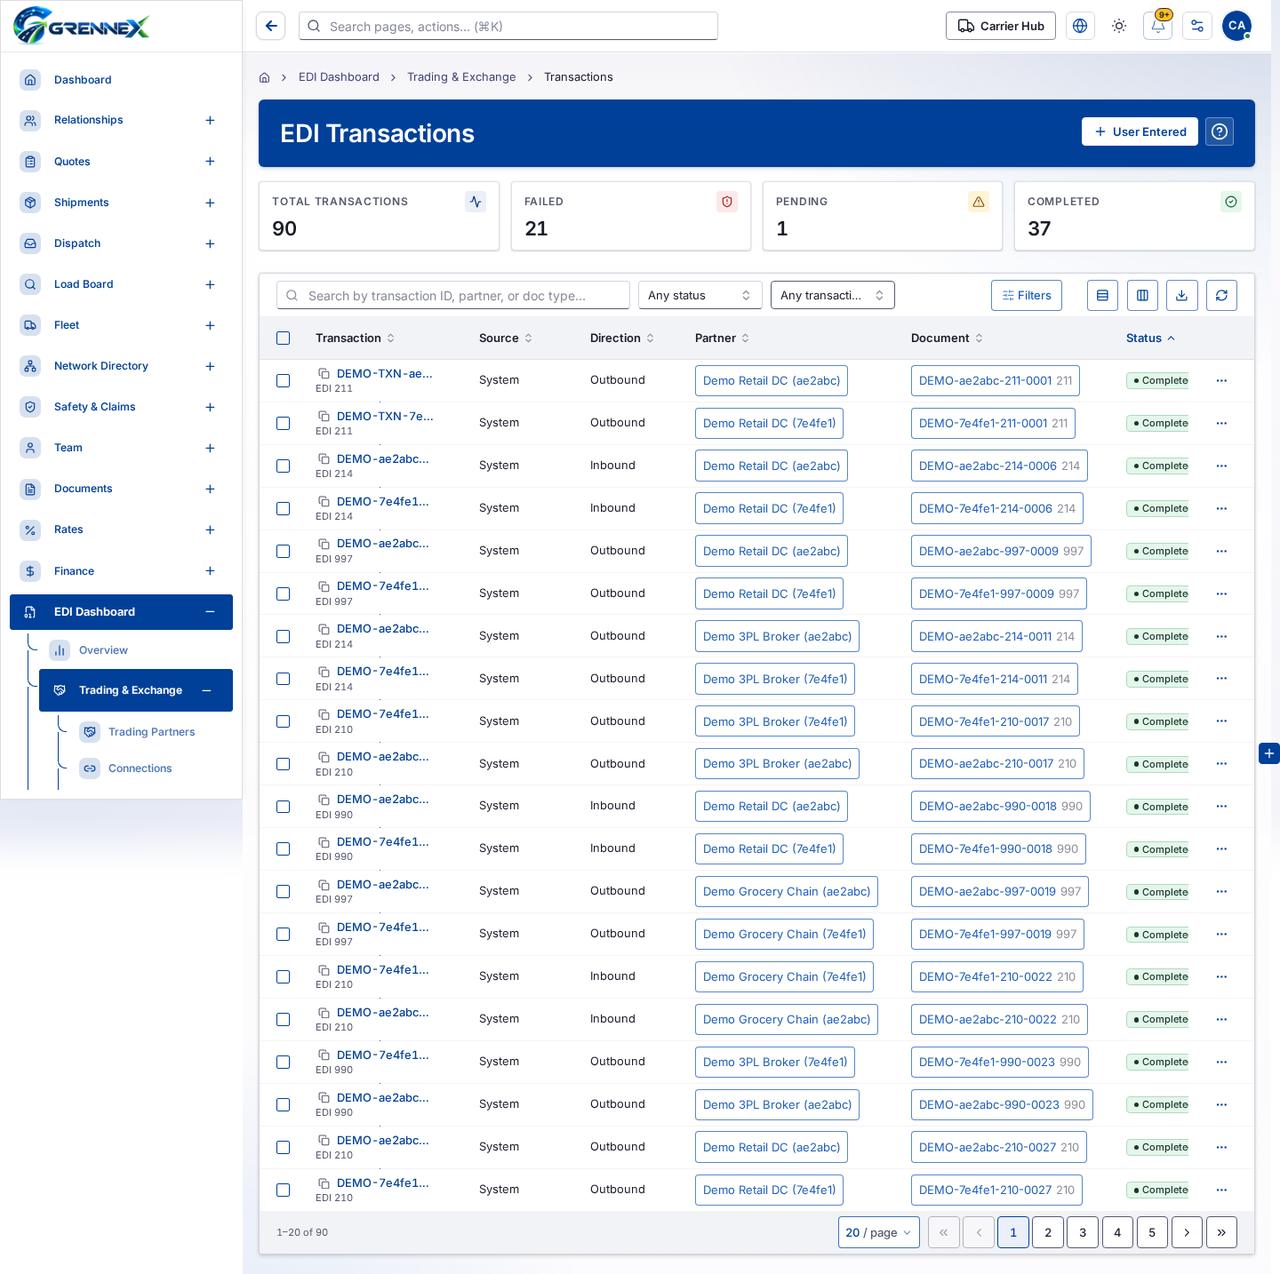Open the 20 / page size dropdown
Viewport: 1280px width, 1274px height.
pyautogui.click(x=878, y=1232)
